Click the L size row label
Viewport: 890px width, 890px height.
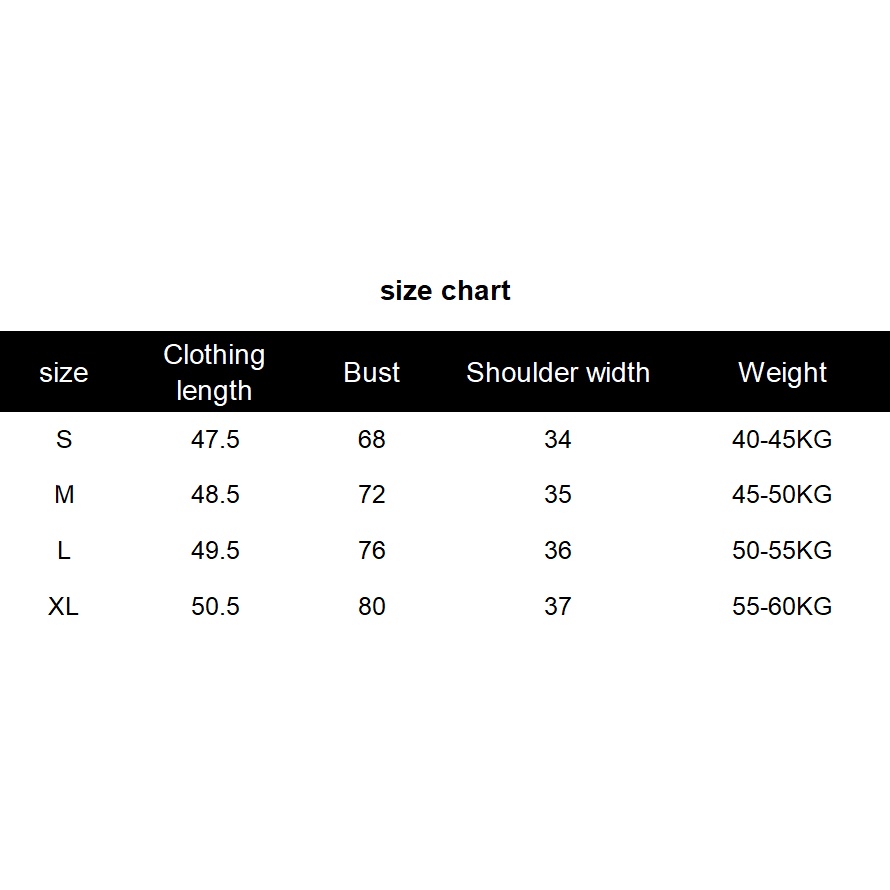click(x=64, y=551)
